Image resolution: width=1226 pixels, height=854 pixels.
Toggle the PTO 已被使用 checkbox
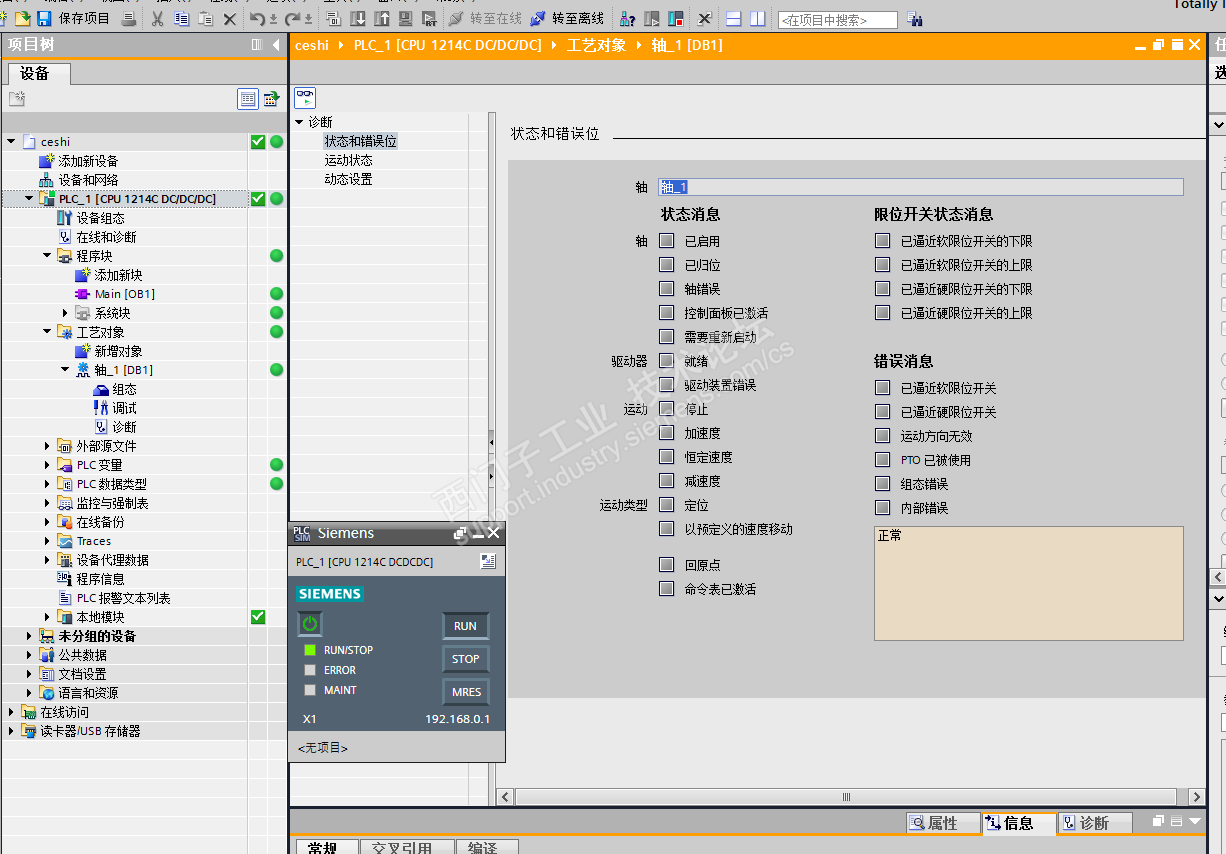[x=882, y=460]
